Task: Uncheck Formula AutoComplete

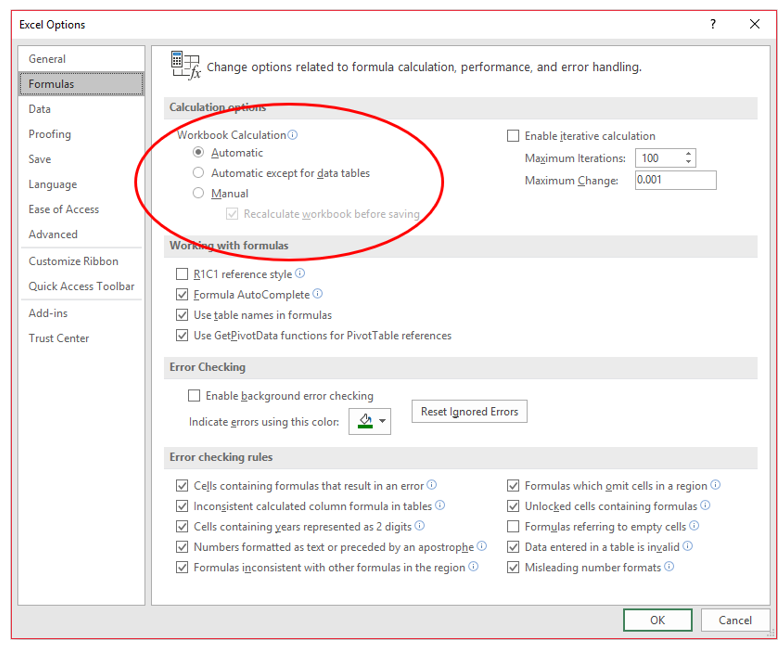Action: [x=182, y=295]
